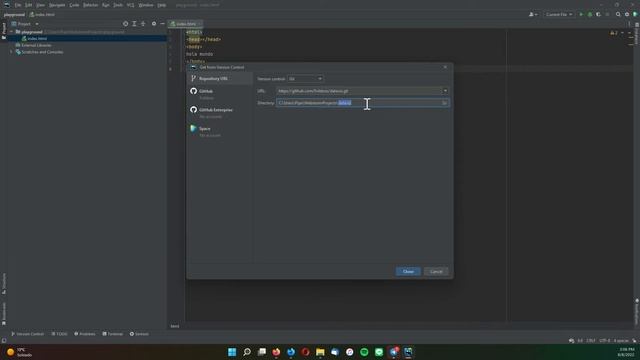Open the Current File run configuration dropdown
Image resolution: width=640 pixels, height=360 pixels.
click(x=559, y=14)
